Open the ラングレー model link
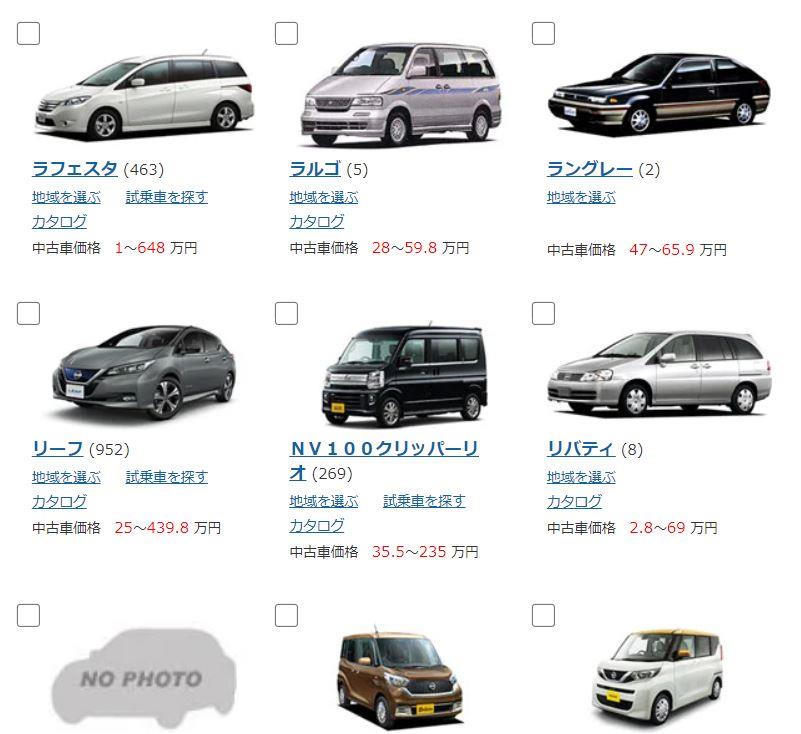801x734 pixels. pos(590,169)
